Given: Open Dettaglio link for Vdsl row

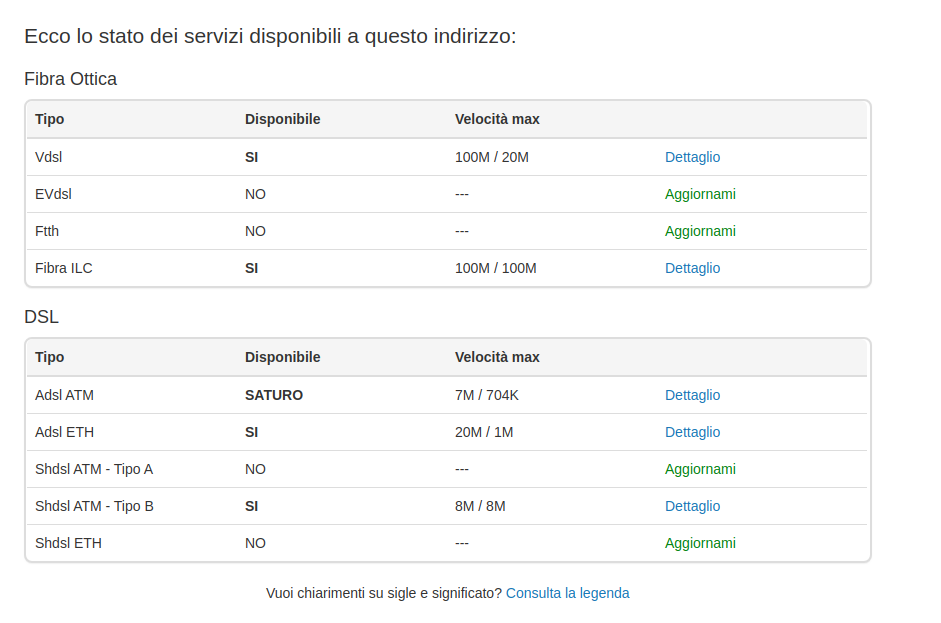Looking at the screenshot, I should (692, 157).
